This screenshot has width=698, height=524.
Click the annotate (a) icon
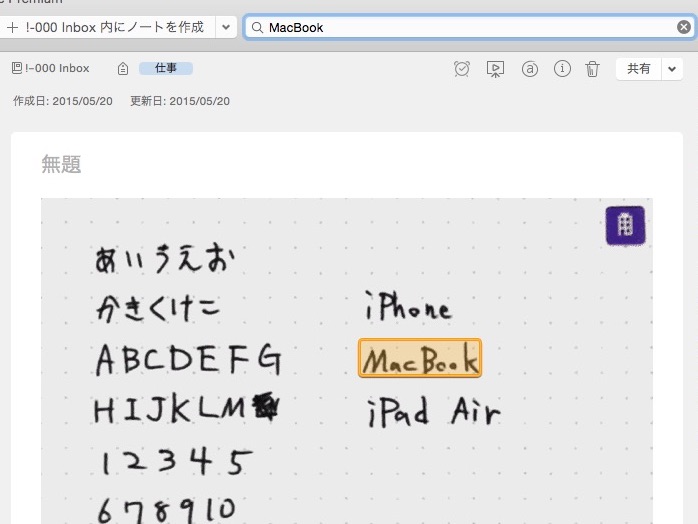529,69
